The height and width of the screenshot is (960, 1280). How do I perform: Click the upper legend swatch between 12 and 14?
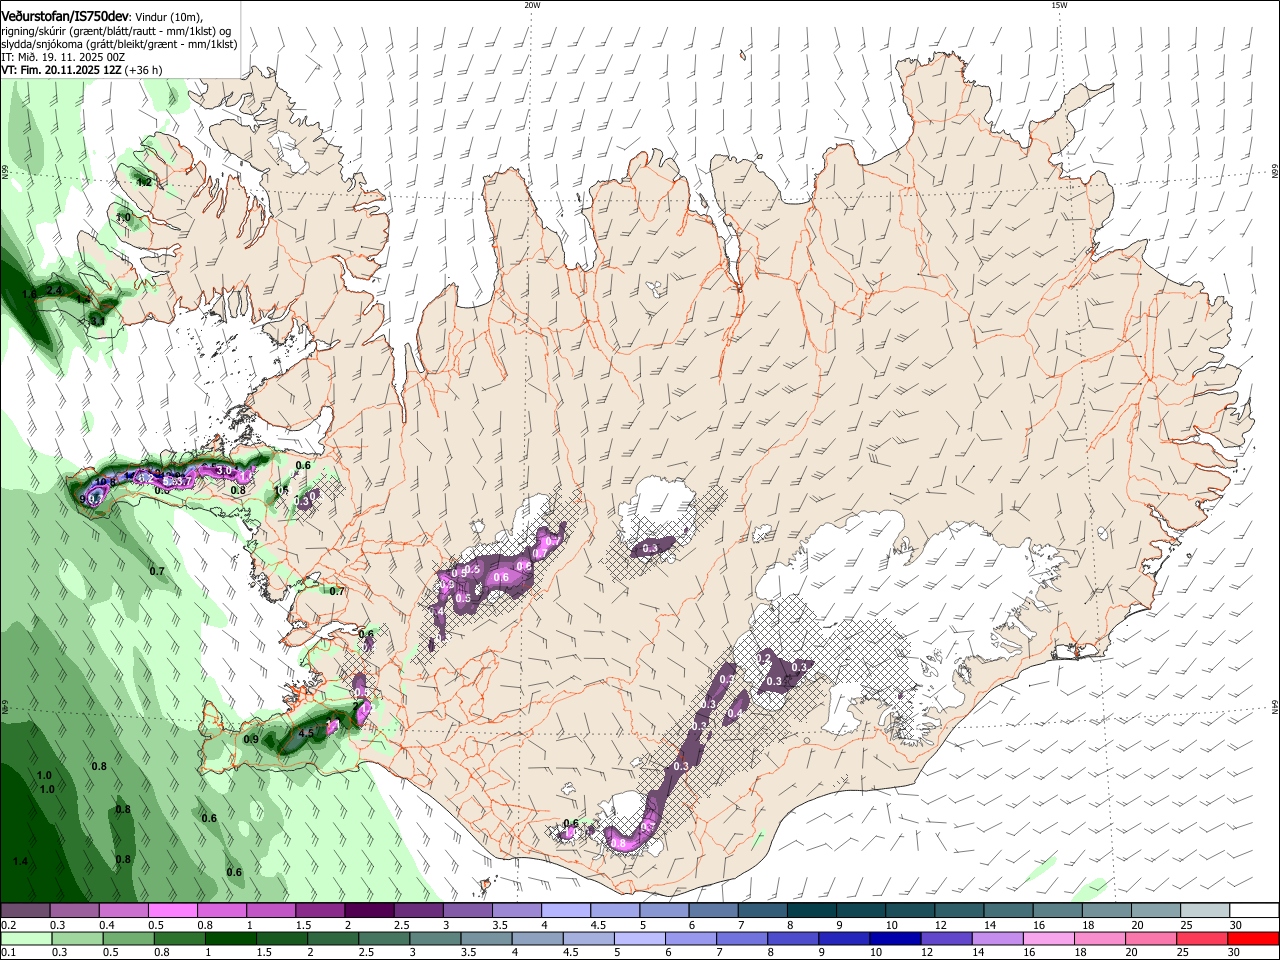pyautogui.click(x=959, y=911)
